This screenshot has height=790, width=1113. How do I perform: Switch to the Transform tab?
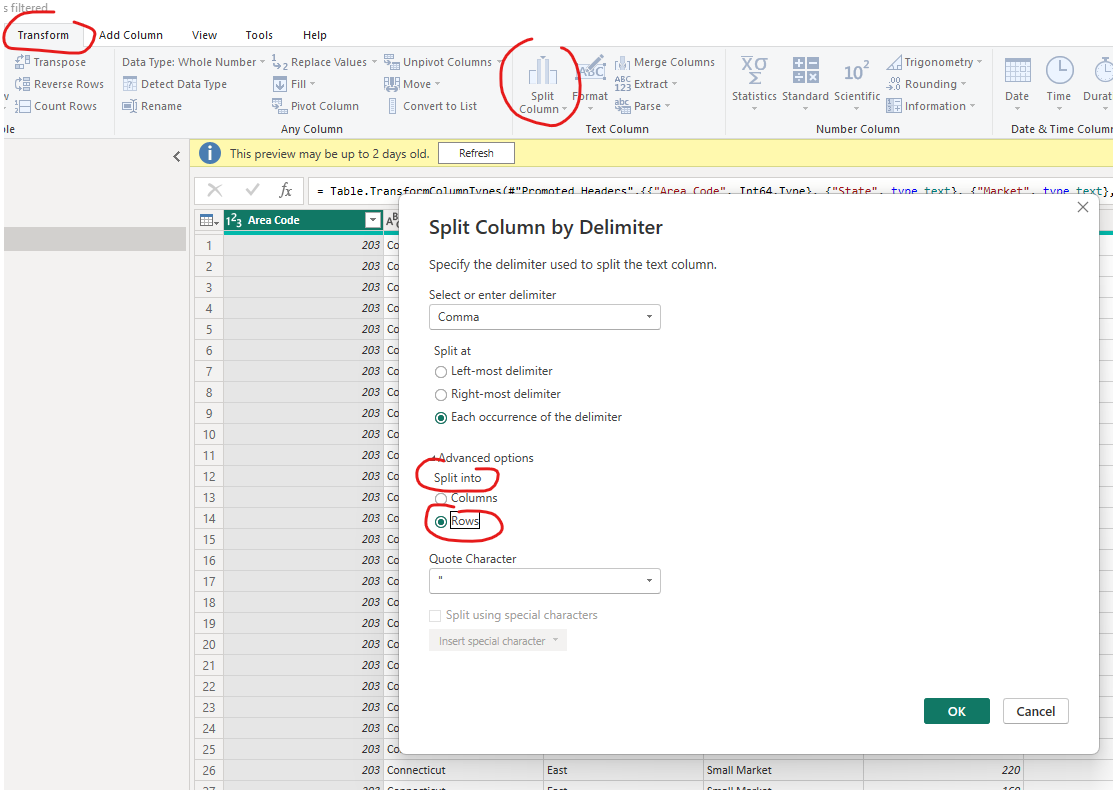pyautogui.click(x=43, y=35)
